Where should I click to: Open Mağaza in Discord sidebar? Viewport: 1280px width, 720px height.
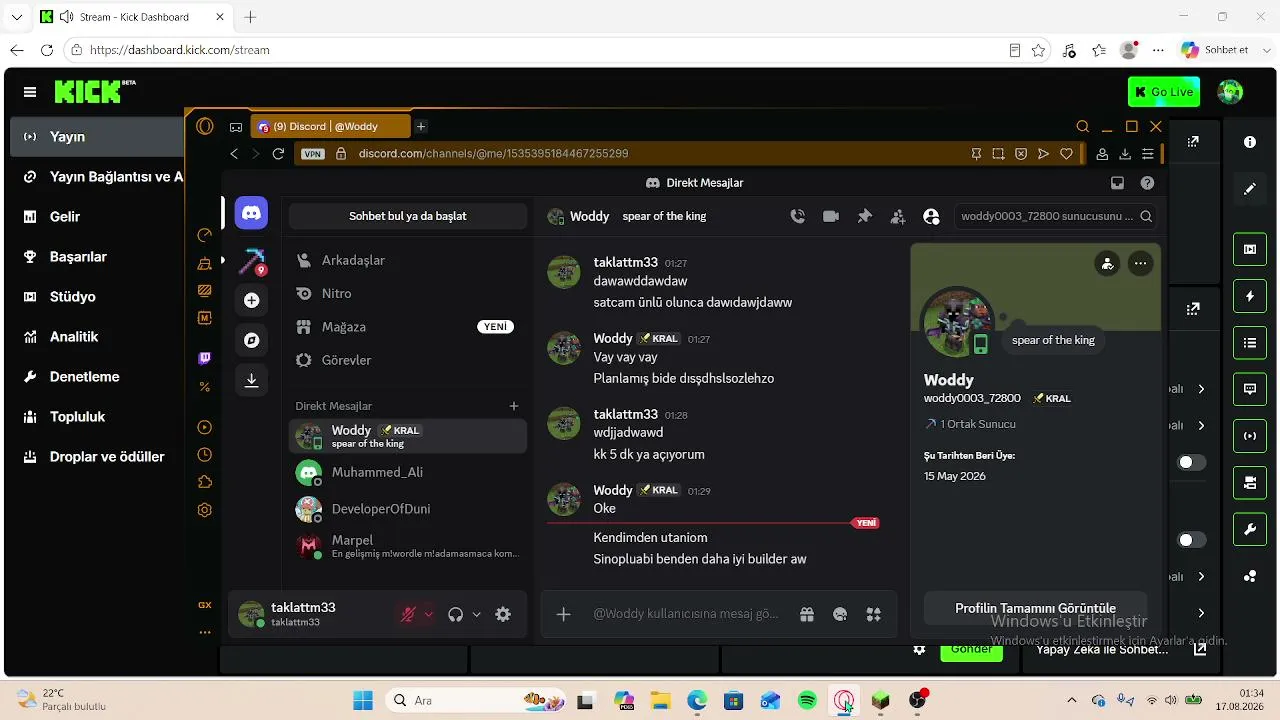click(x=408, y=327)
